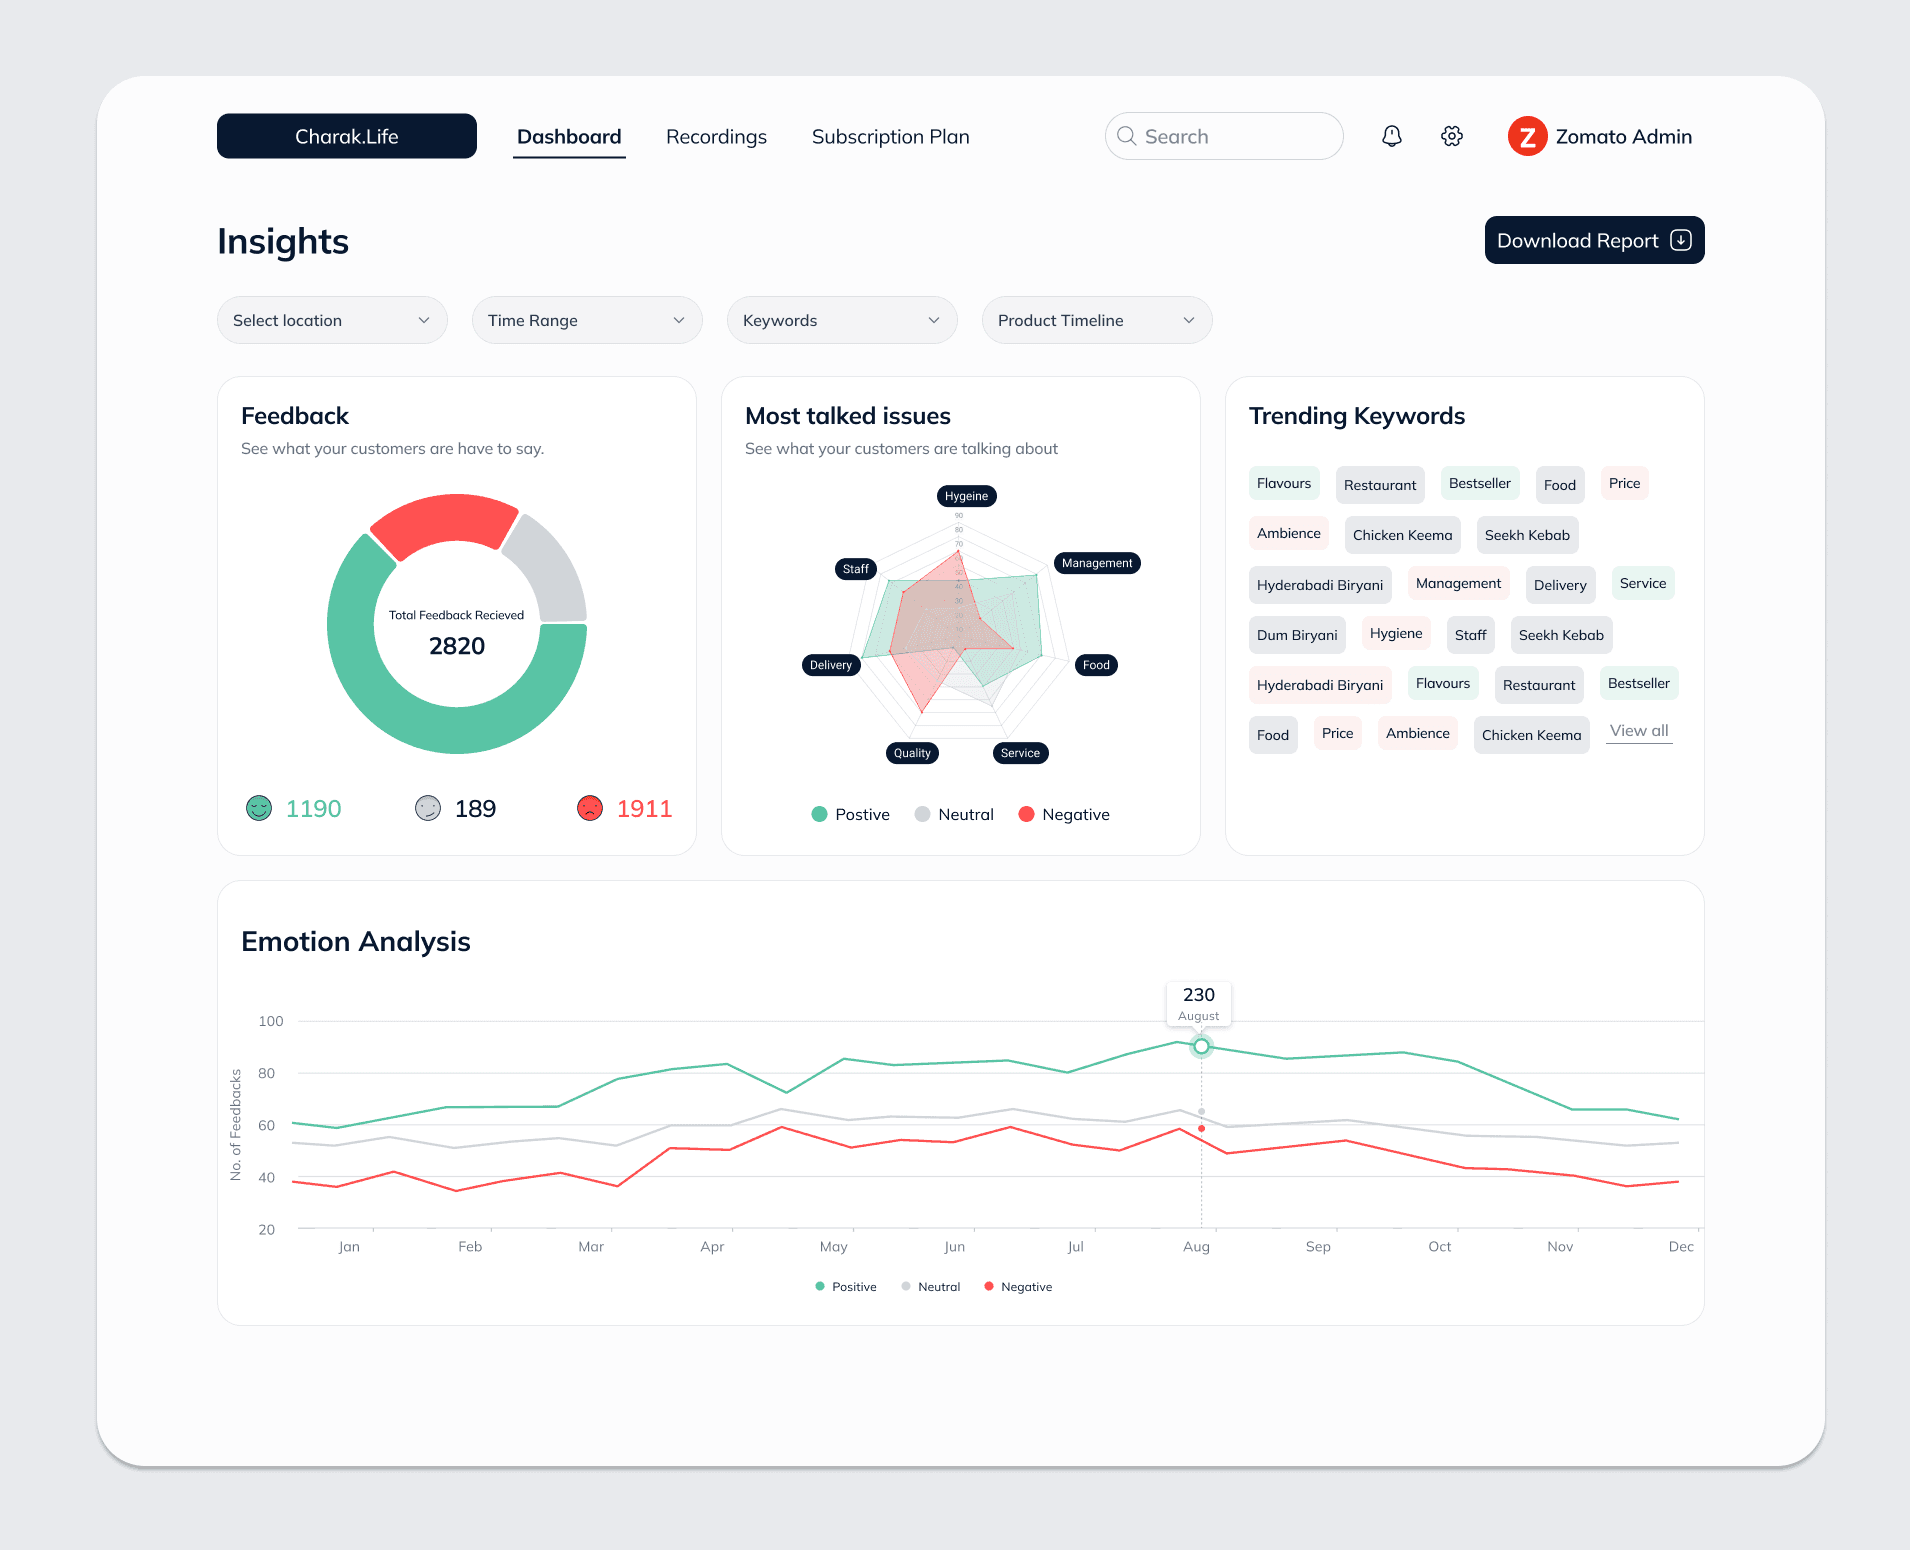Image resolution: width=1910 pixels, height=1550 pixels.
Task: Click the Staff keyword tag
Action: pyautogui.click(x=1470, y=635)
